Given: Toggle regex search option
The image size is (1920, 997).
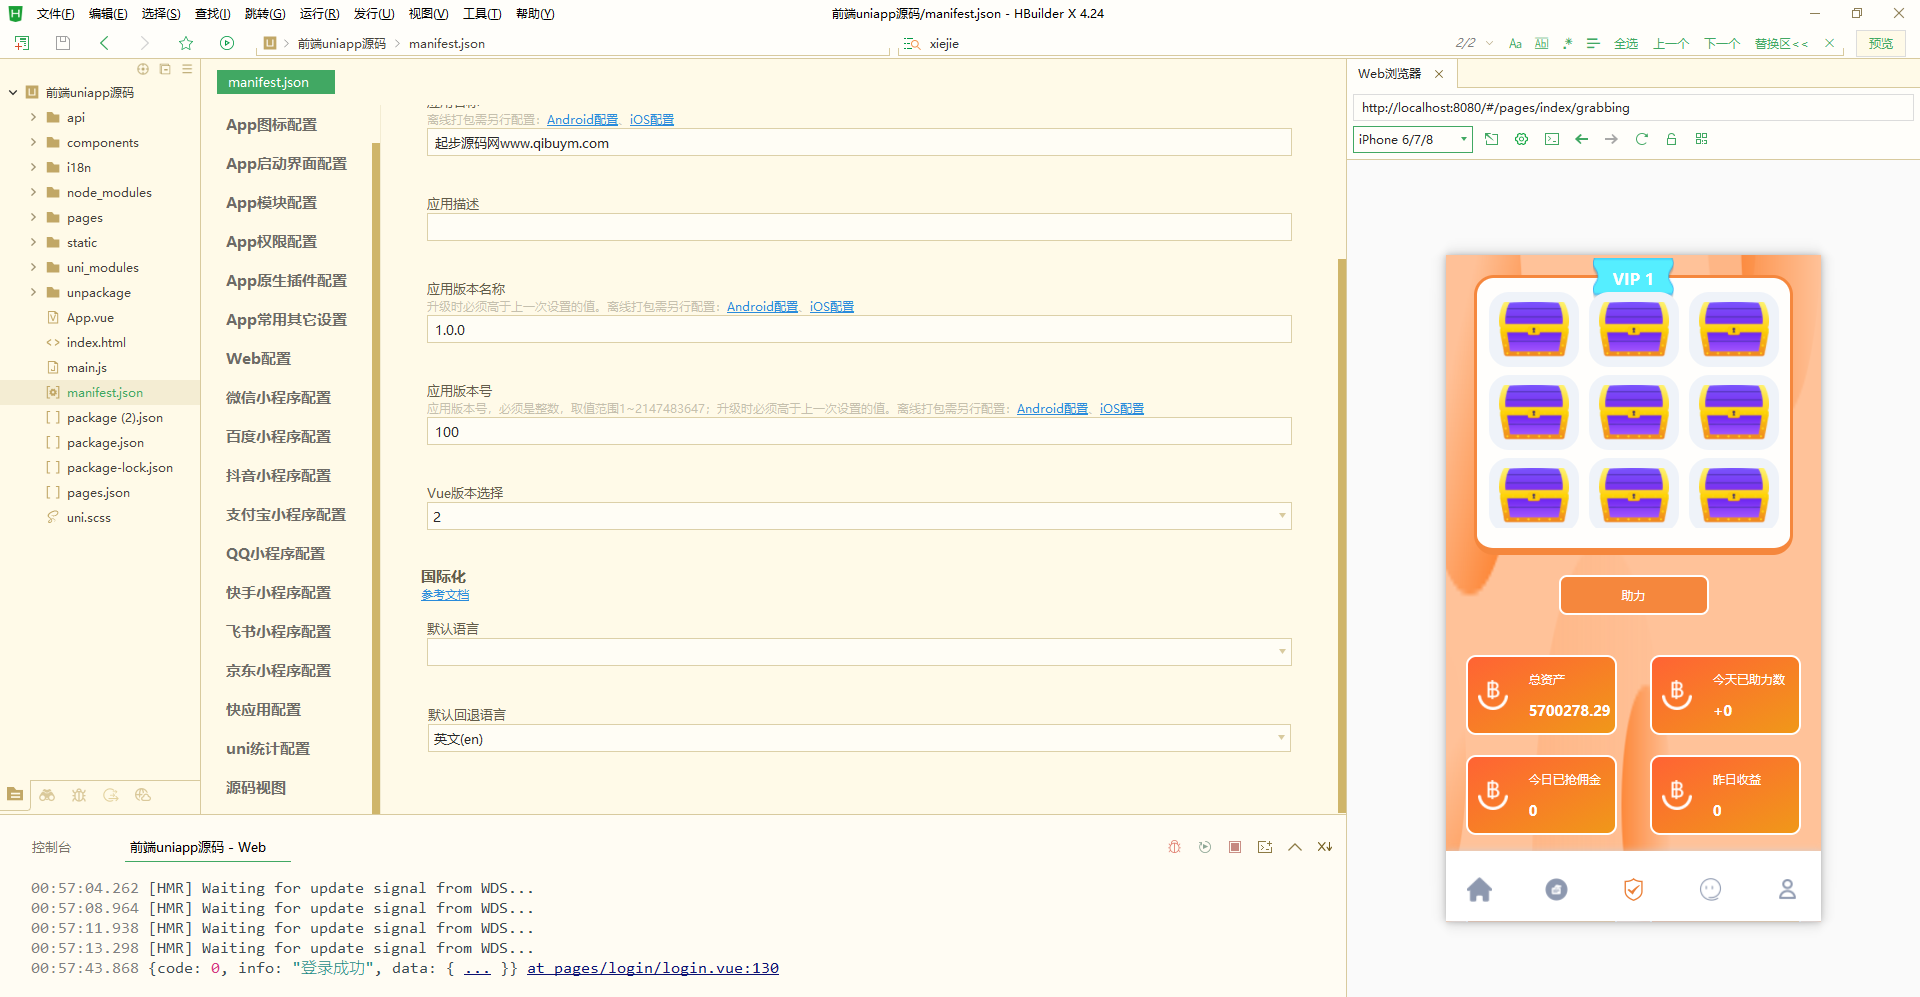Looking at the screenshot, I should pyautogui.click(x=1567, y=43).
